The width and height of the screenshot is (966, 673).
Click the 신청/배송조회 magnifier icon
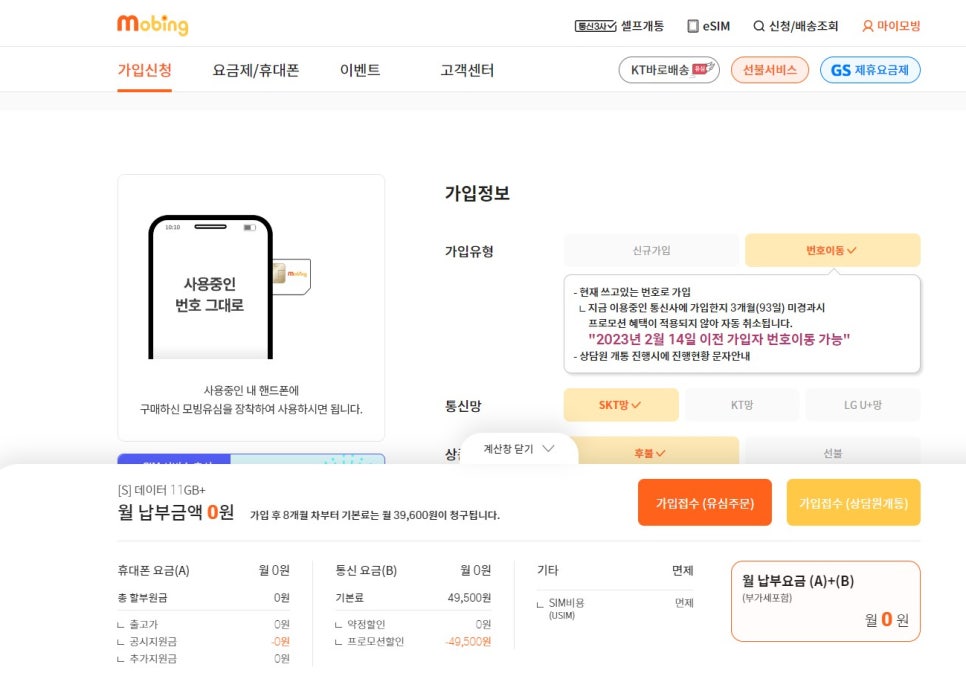[x=759, y=26]
